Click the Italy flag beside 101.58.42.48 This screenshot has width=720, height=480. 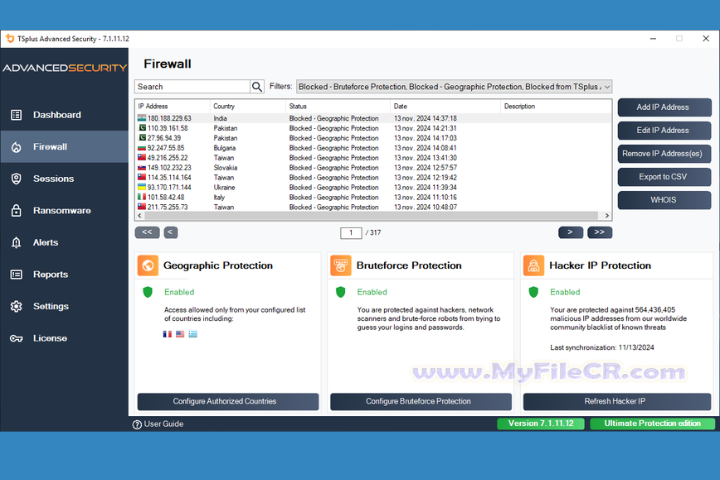pos(142,197)
